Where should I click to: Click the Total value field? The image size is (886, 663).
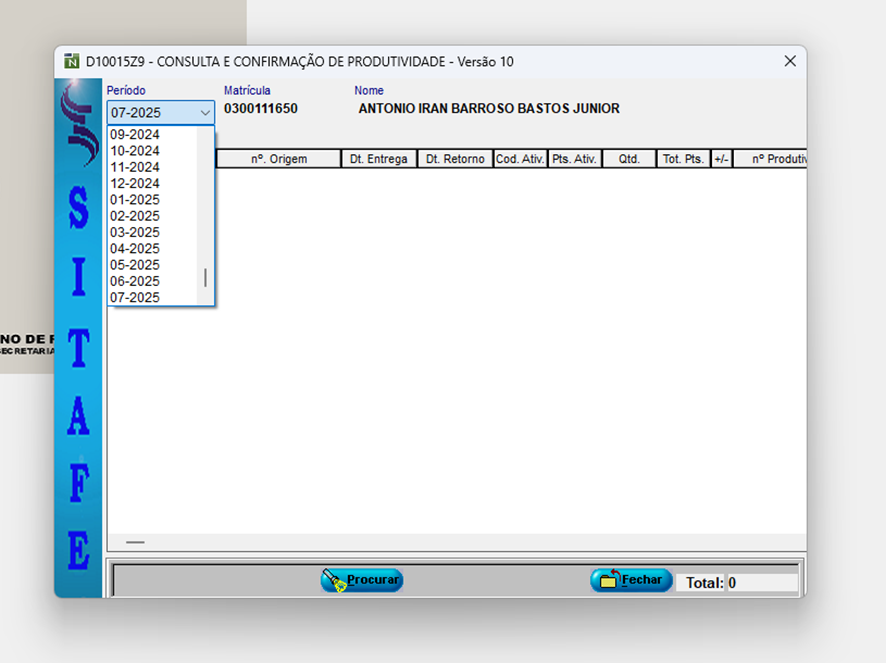pyautogui.click(x=761, y=582)
